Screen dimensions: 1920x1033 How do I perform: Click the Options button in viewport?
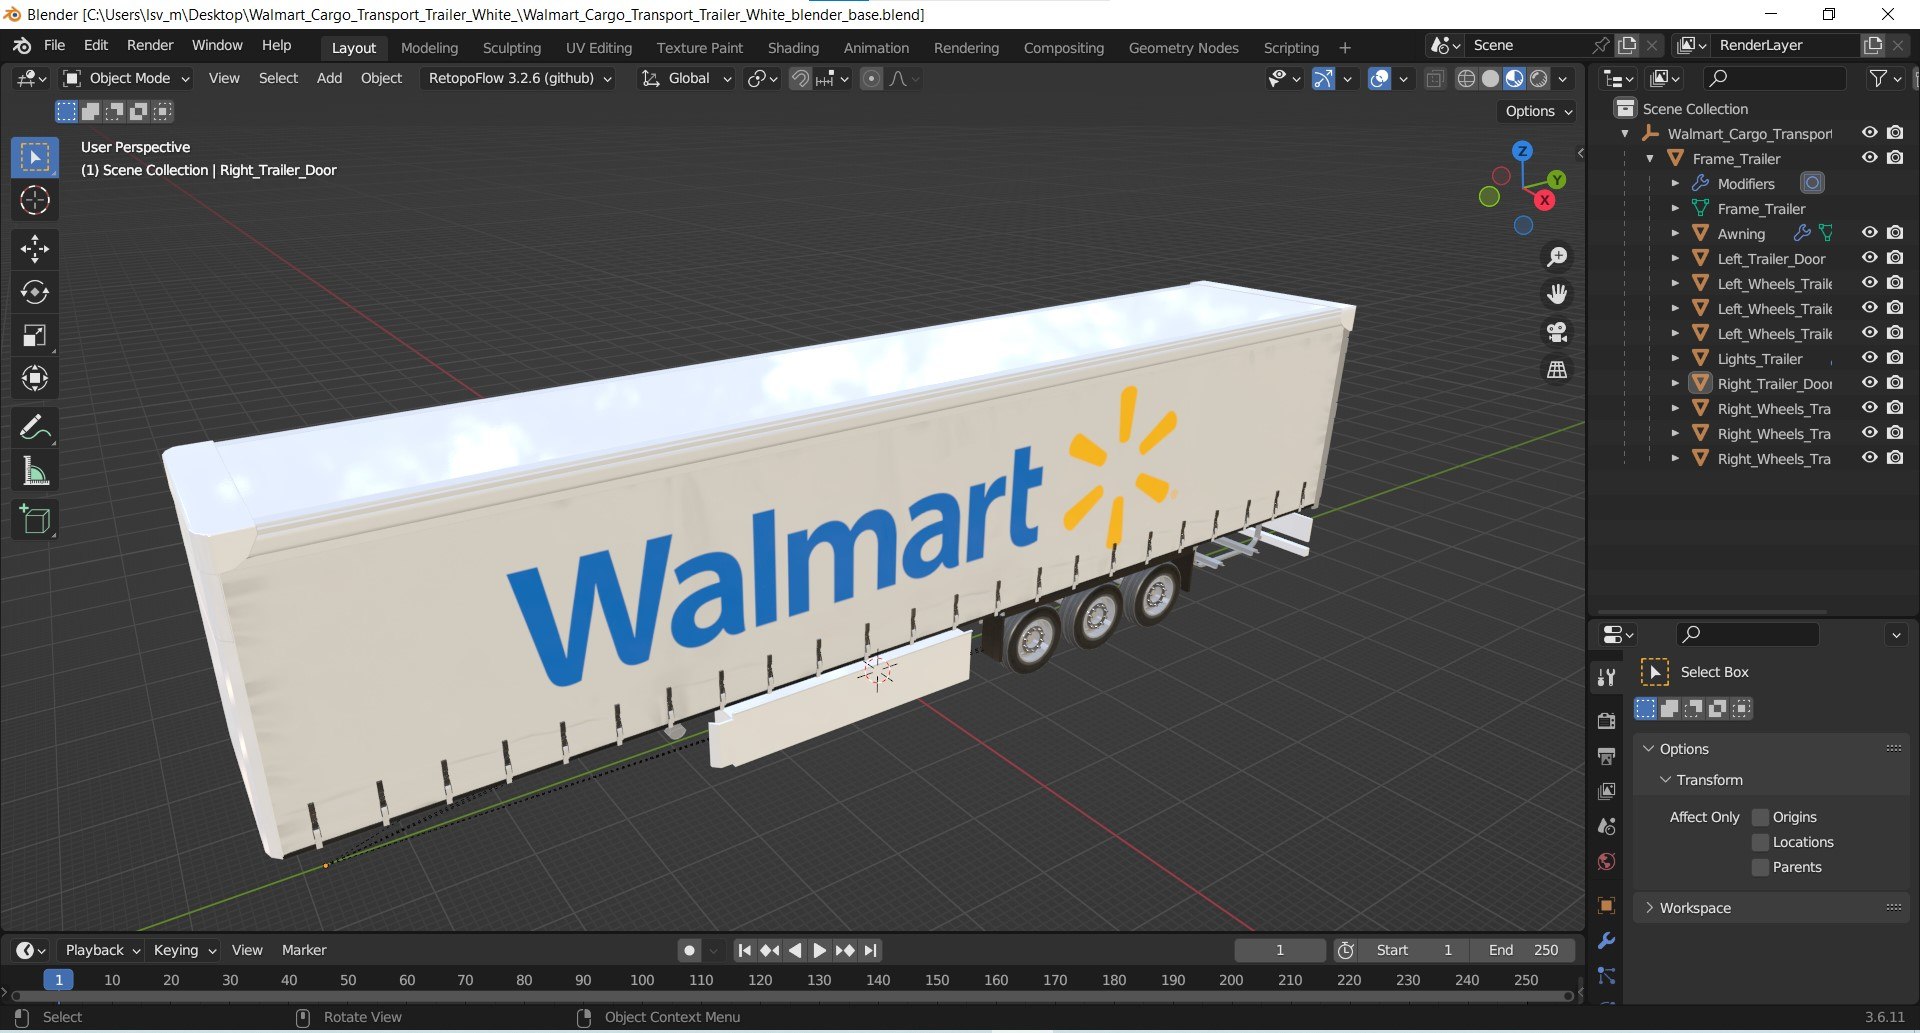coord(1538,111)
